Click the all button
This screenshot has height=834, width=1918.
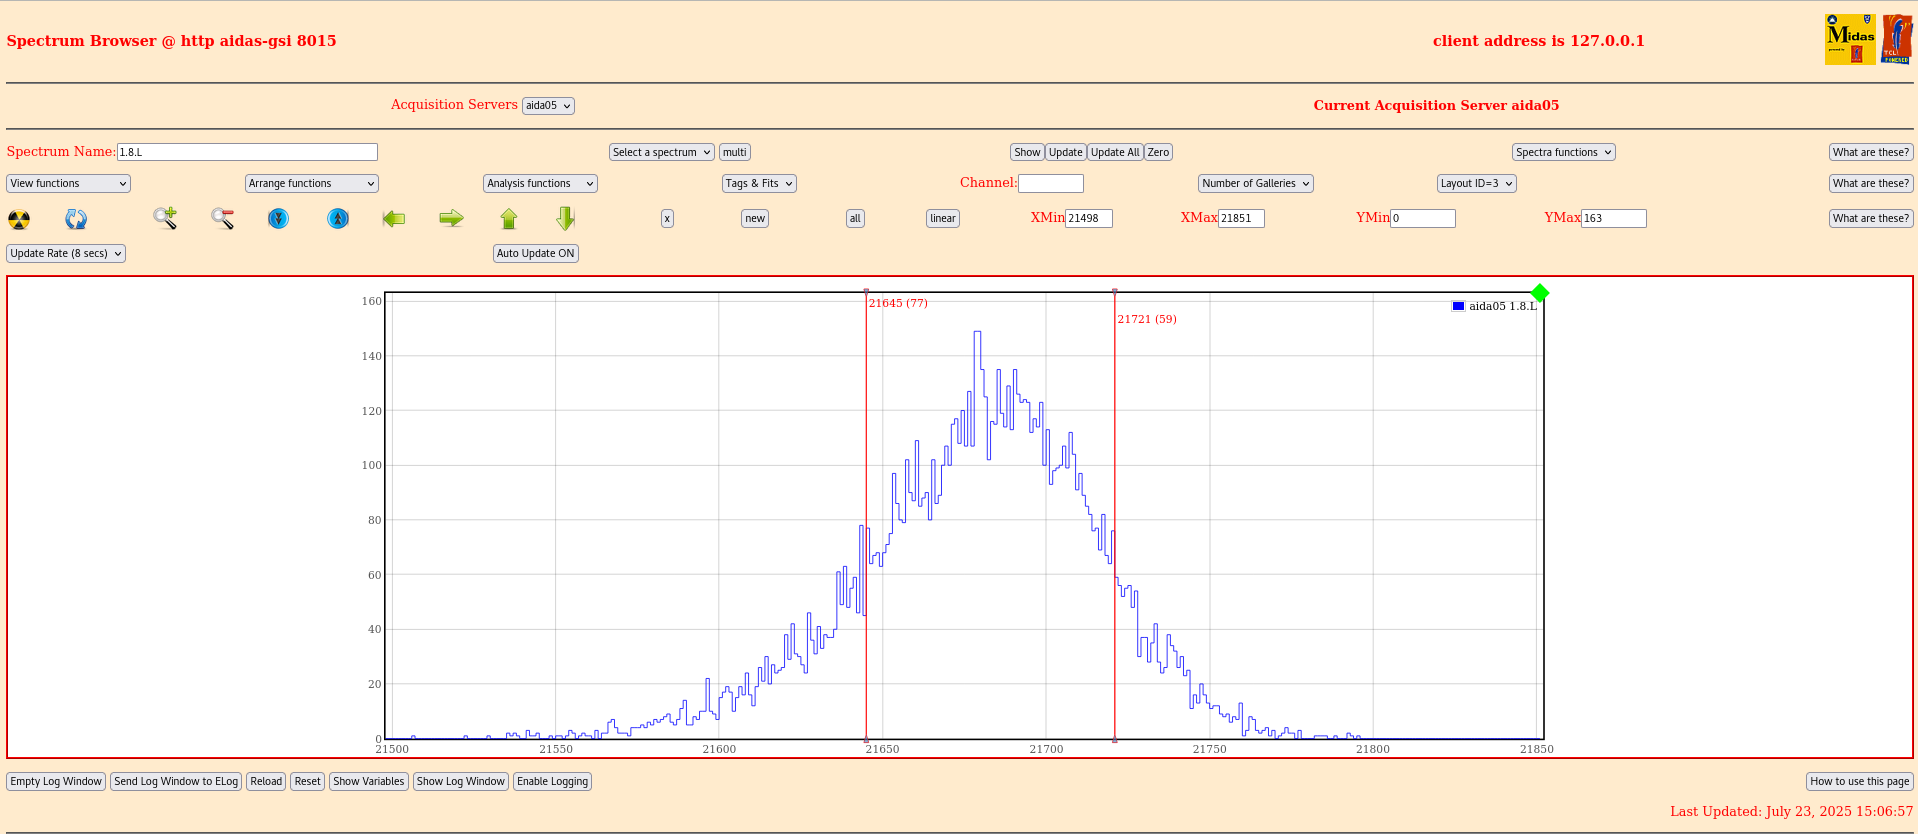855,218
